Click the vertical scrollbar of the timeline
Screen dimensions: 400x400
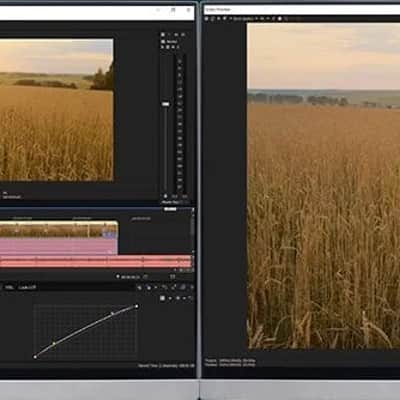tap(192, 228)
